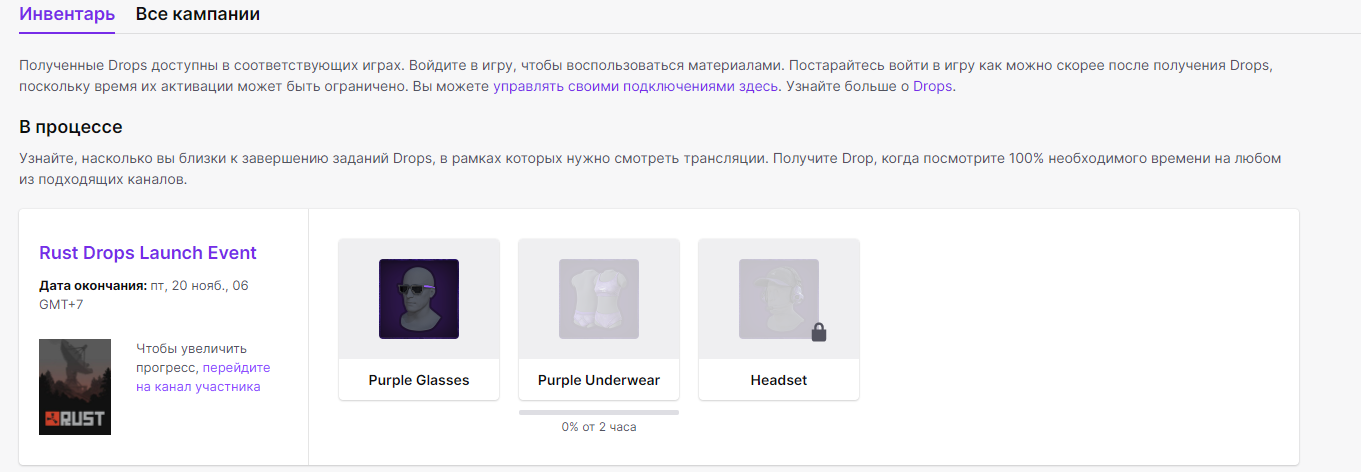Click the Rust game cover thumbnail
1361x472 pixels.
point(75,387)
